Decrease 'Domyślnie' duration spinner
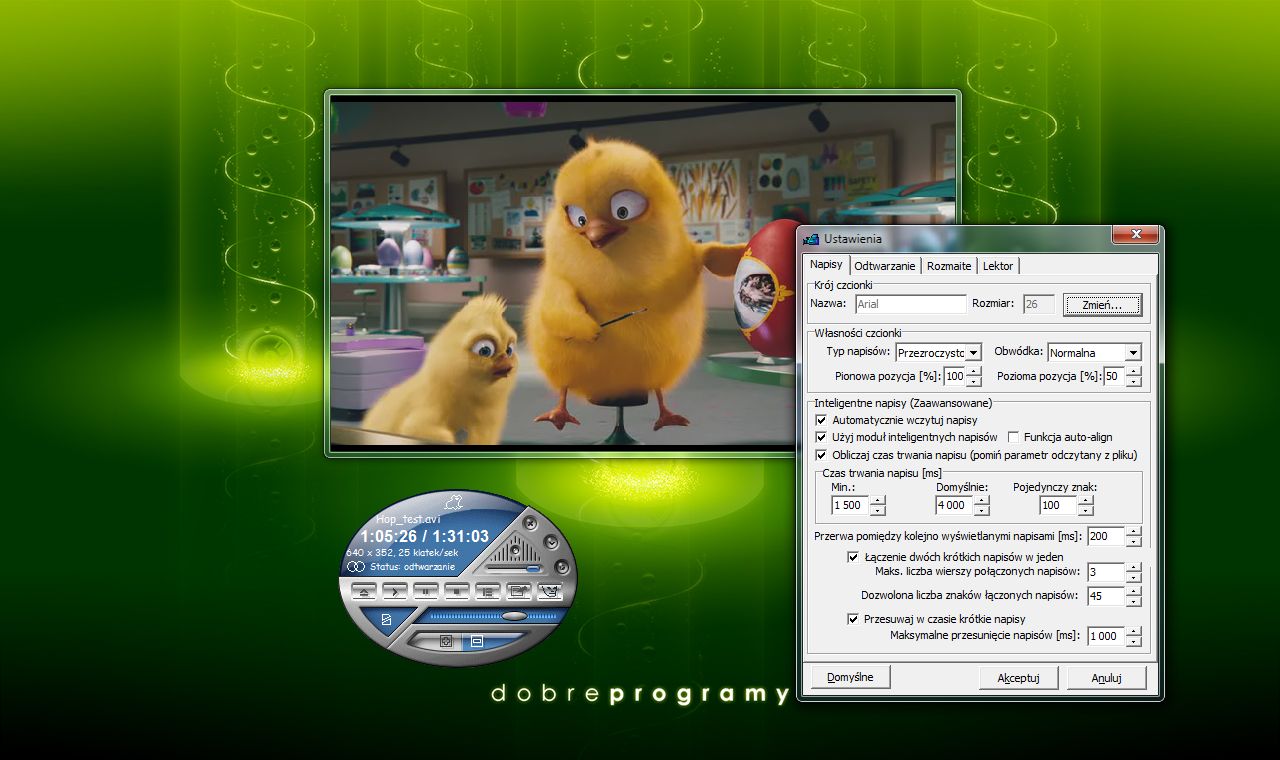The width and height of the screenshot is (1280, 760). (982, 511)
